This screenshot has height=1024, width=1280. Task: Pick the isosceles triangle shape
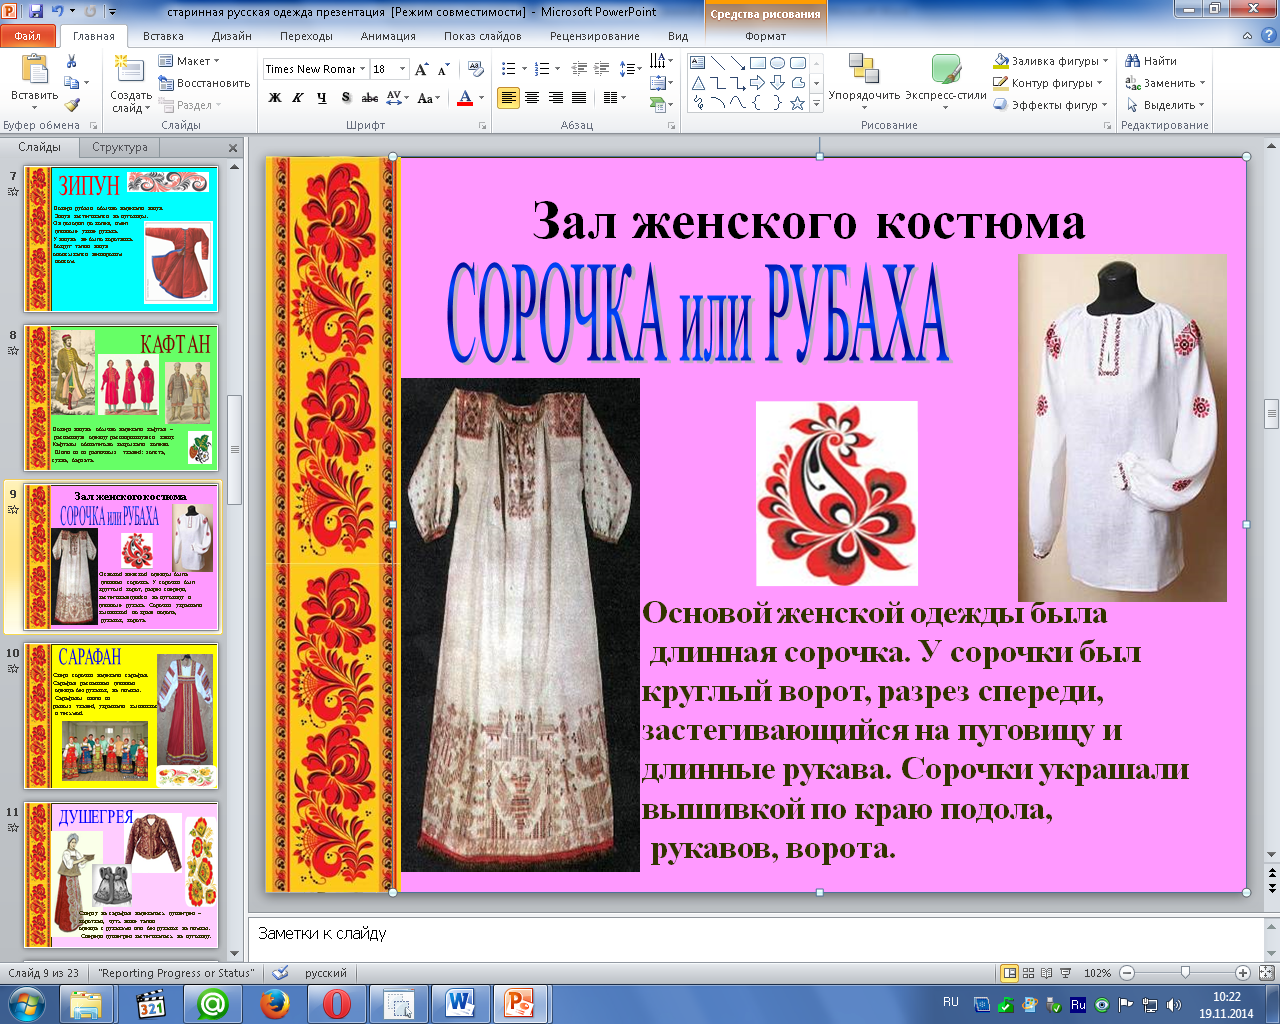pyautogui.click(x=698, y=83)
